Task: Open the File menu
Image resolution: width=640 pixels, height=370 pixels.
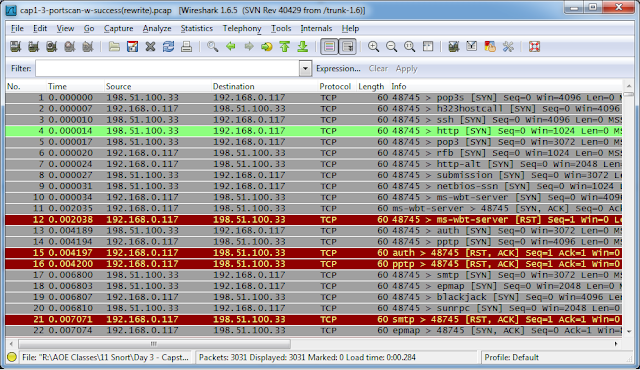Action: (17, 29)
